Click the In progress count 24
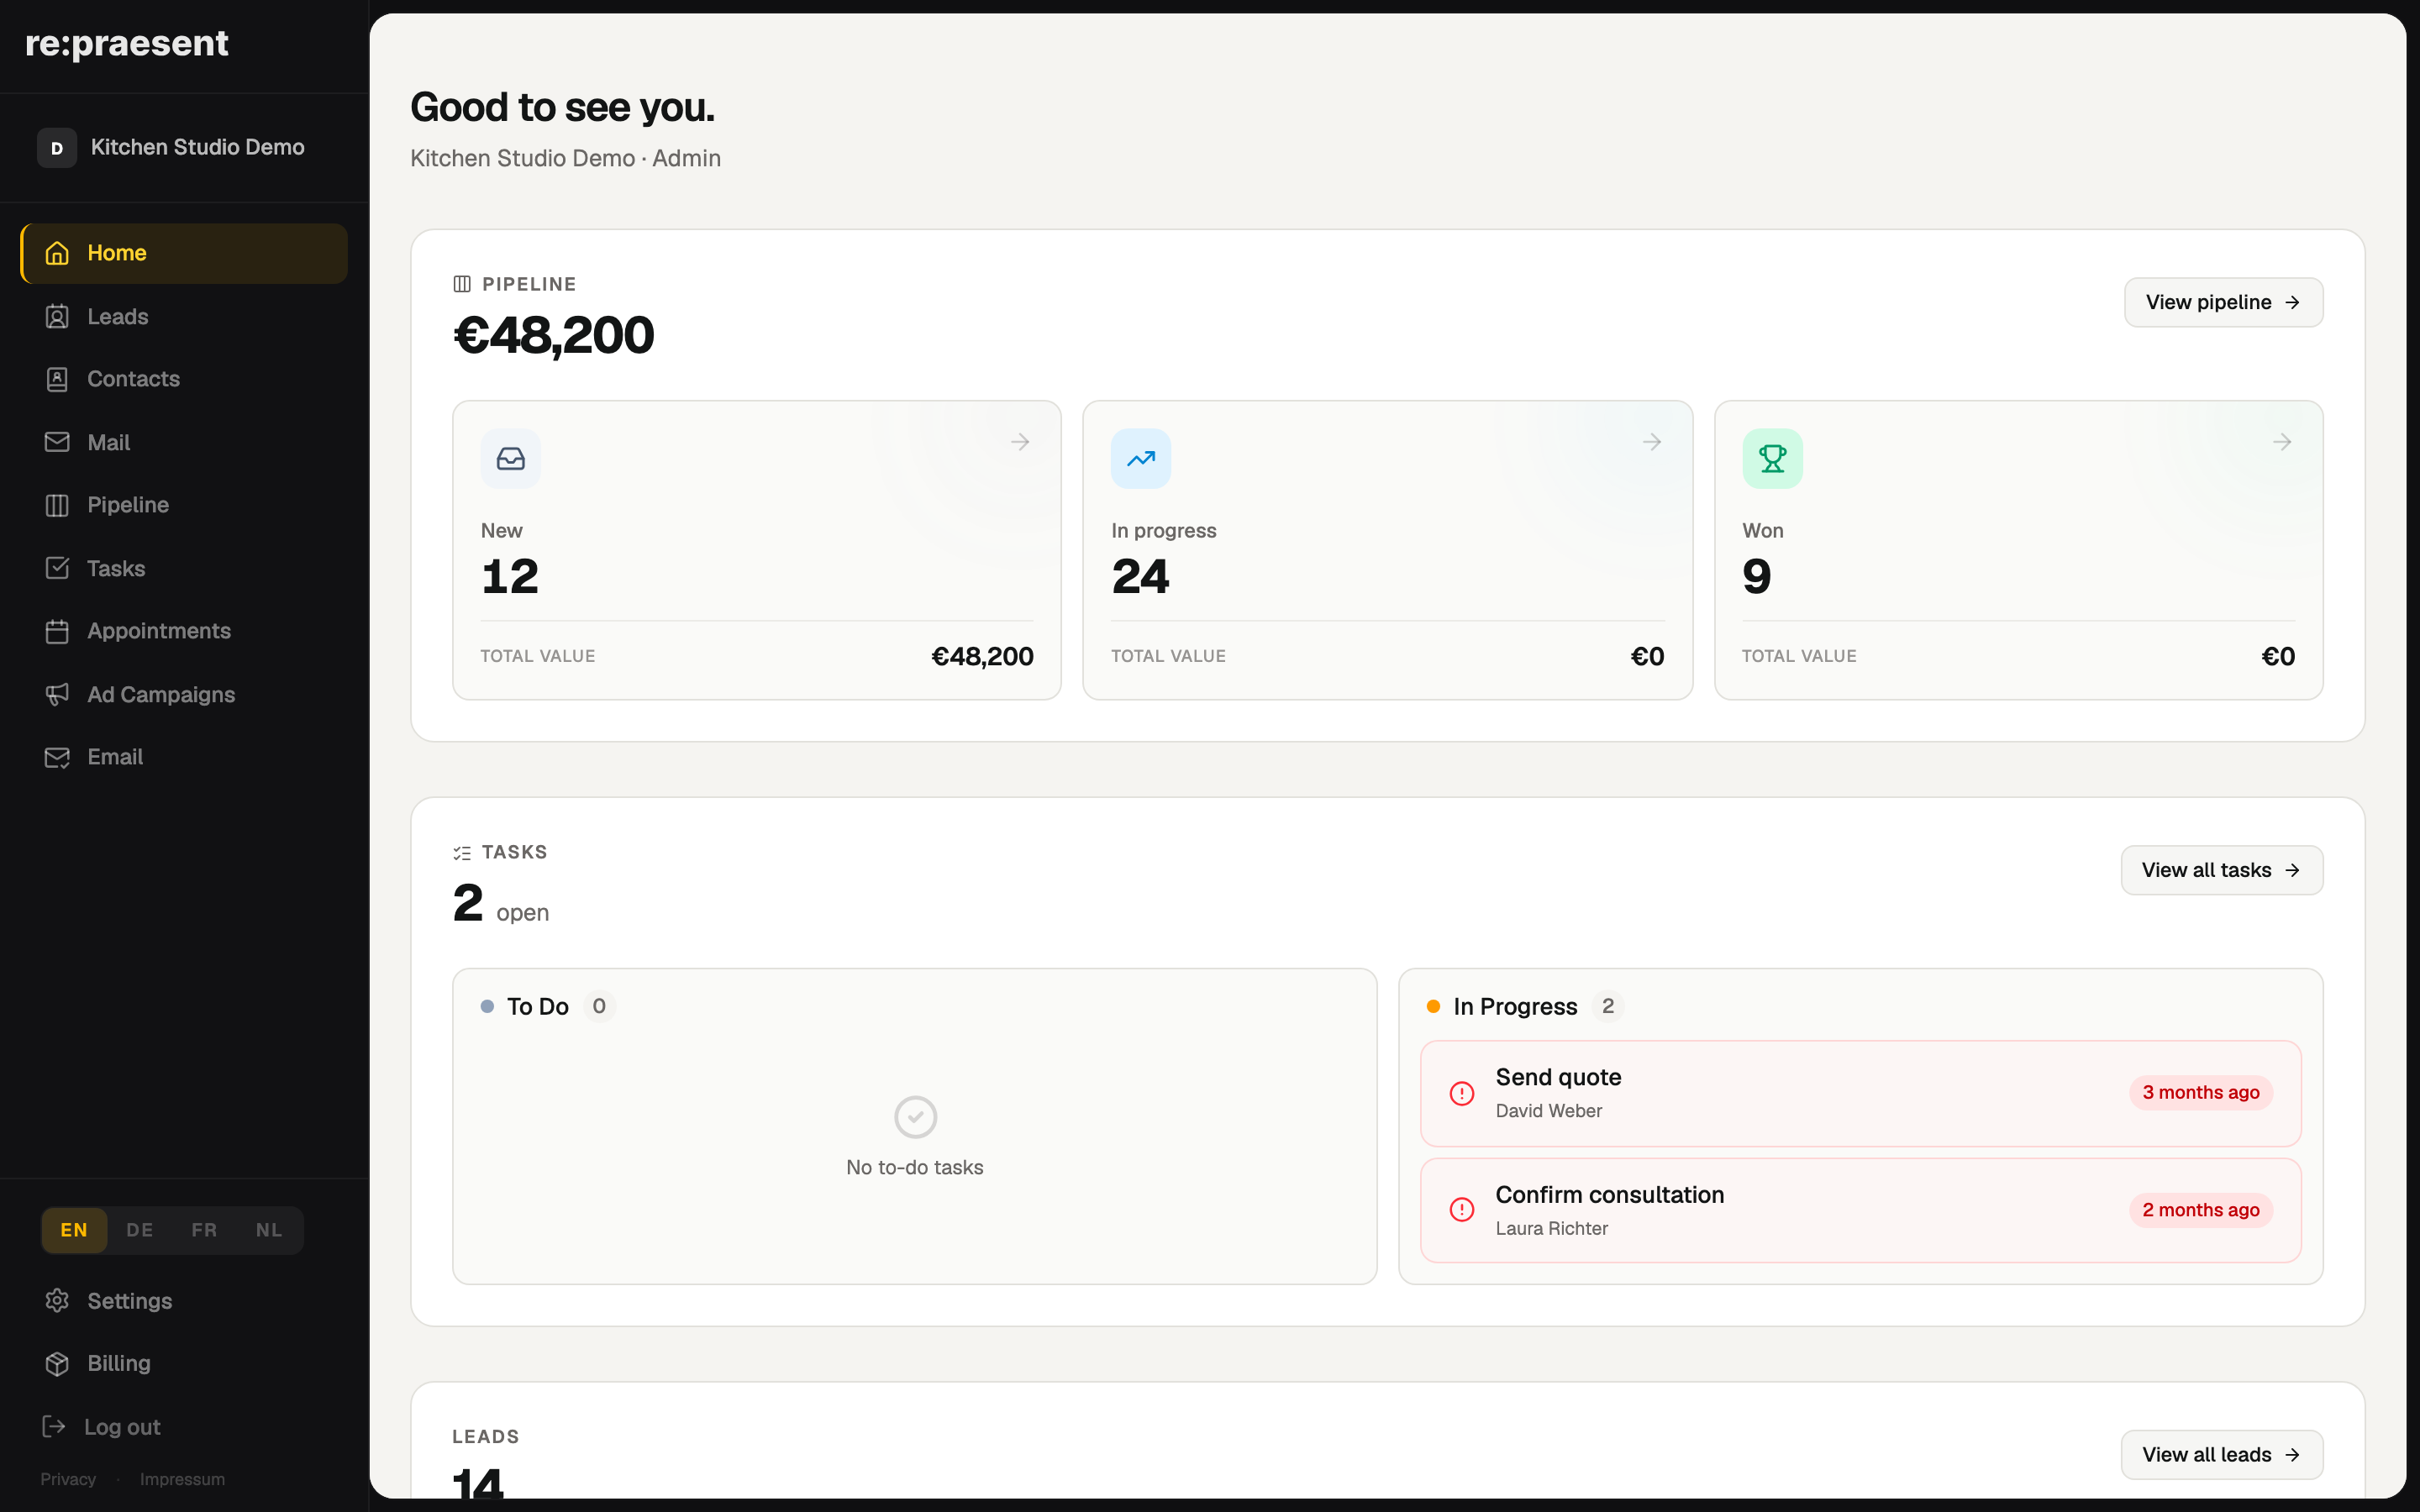 coord(1140,577)
